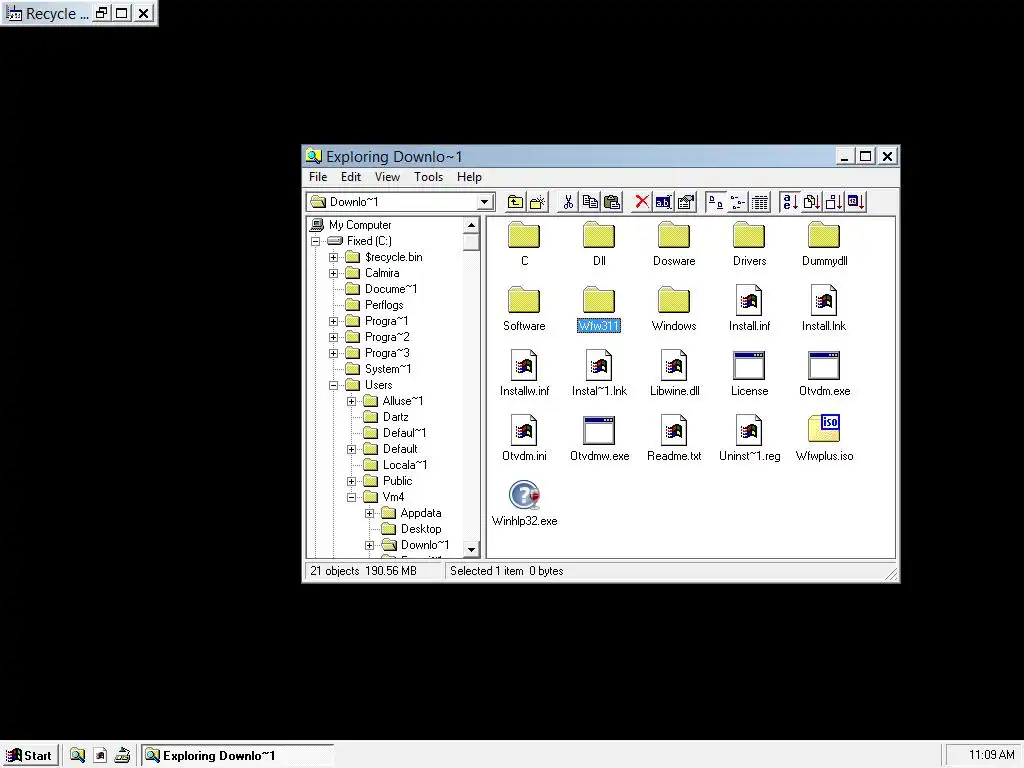The image size is (1024, 768).
Task: Cut the selected item with scissors icon
Action: [568, 202]
